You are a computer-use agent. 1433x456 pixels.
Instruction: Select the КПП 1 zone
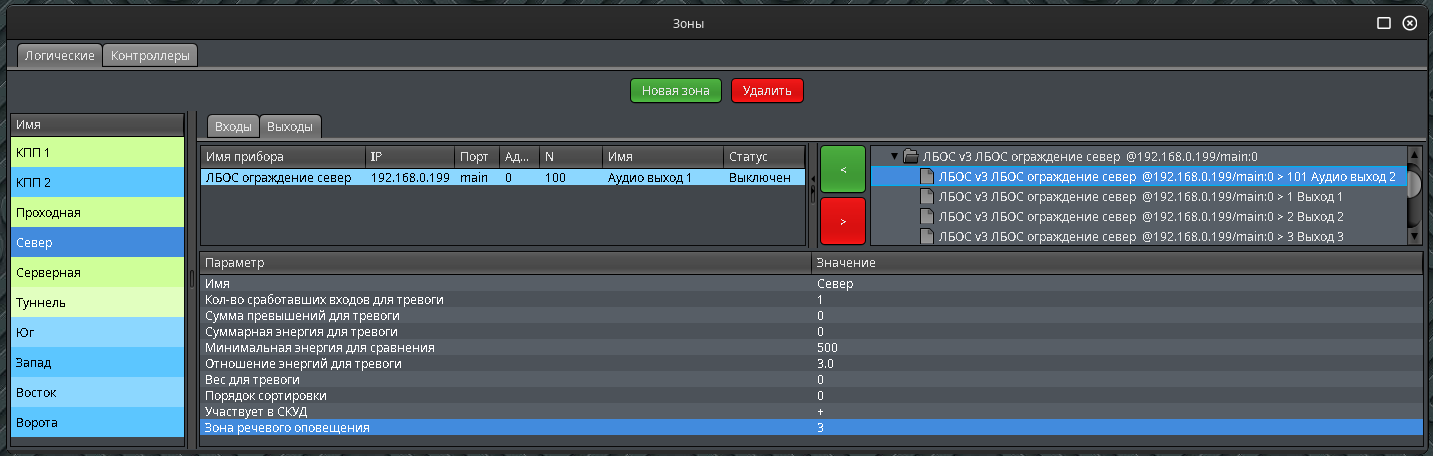tap(97, 152)
